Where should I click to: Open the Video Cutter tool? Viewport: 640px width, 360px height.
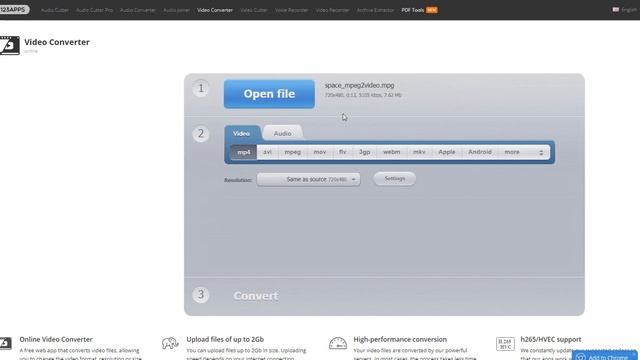point(253,10)
